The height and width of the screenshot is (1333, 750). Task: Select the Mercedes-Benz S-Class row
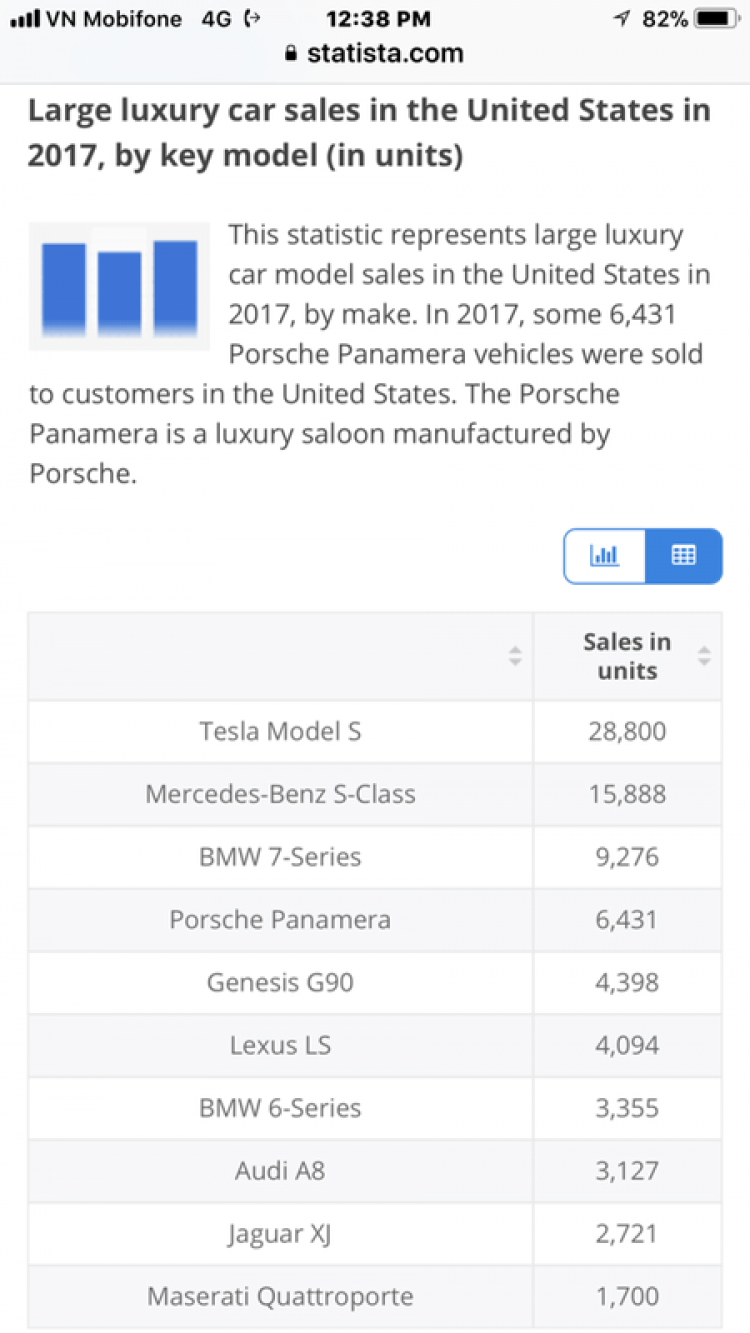[x=280, y=794]
